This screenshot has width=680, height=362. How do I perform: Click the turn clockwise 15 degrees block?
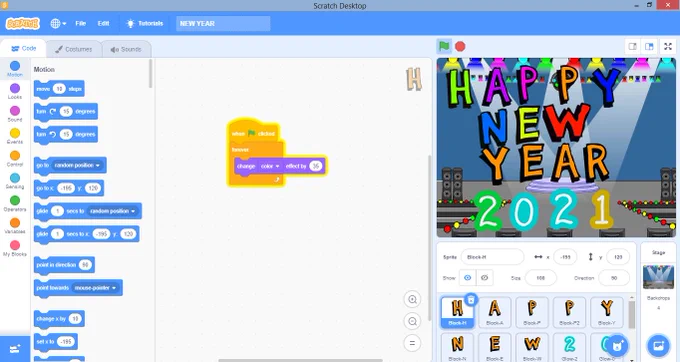coord(65,111)
